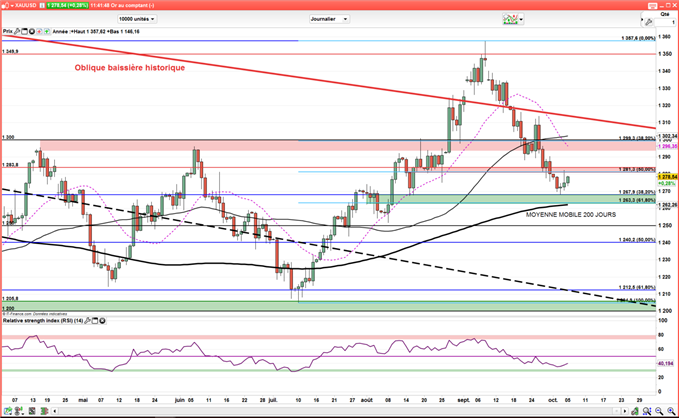
Task: Click the 1 302,34 price axis tag
Action: coord(667,136)
